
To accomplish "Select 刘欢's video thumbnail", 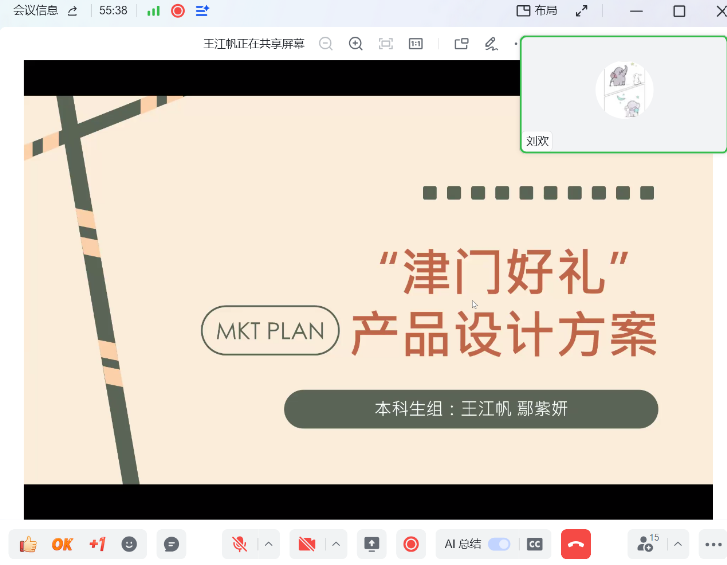I will pos(624,94).
